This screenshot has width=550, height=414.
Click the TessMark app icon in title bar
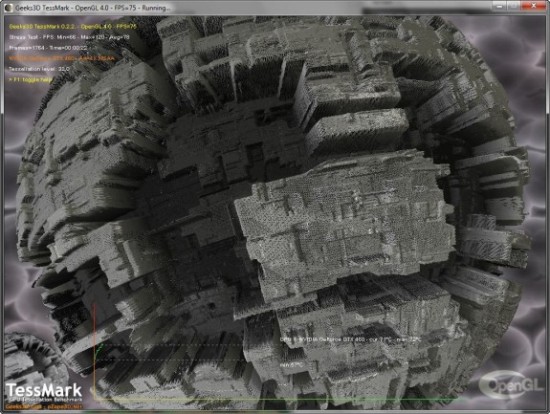pyautogui.click(x=8, y=7)
